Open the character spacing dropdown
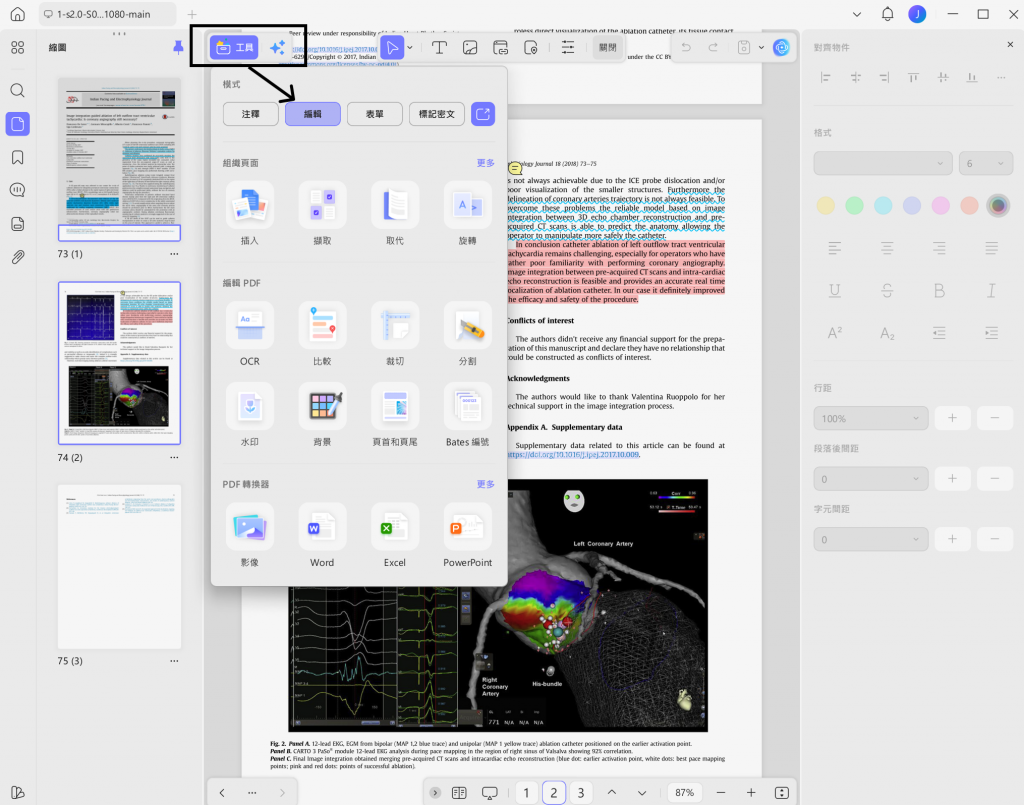Screen dimensions: 1024x805 pos(871,539)
